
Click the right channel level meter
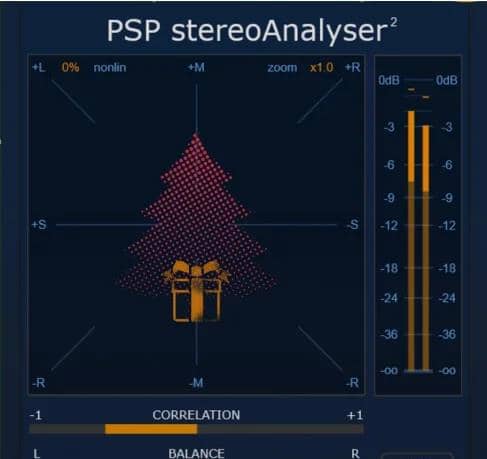coord(426,248)
